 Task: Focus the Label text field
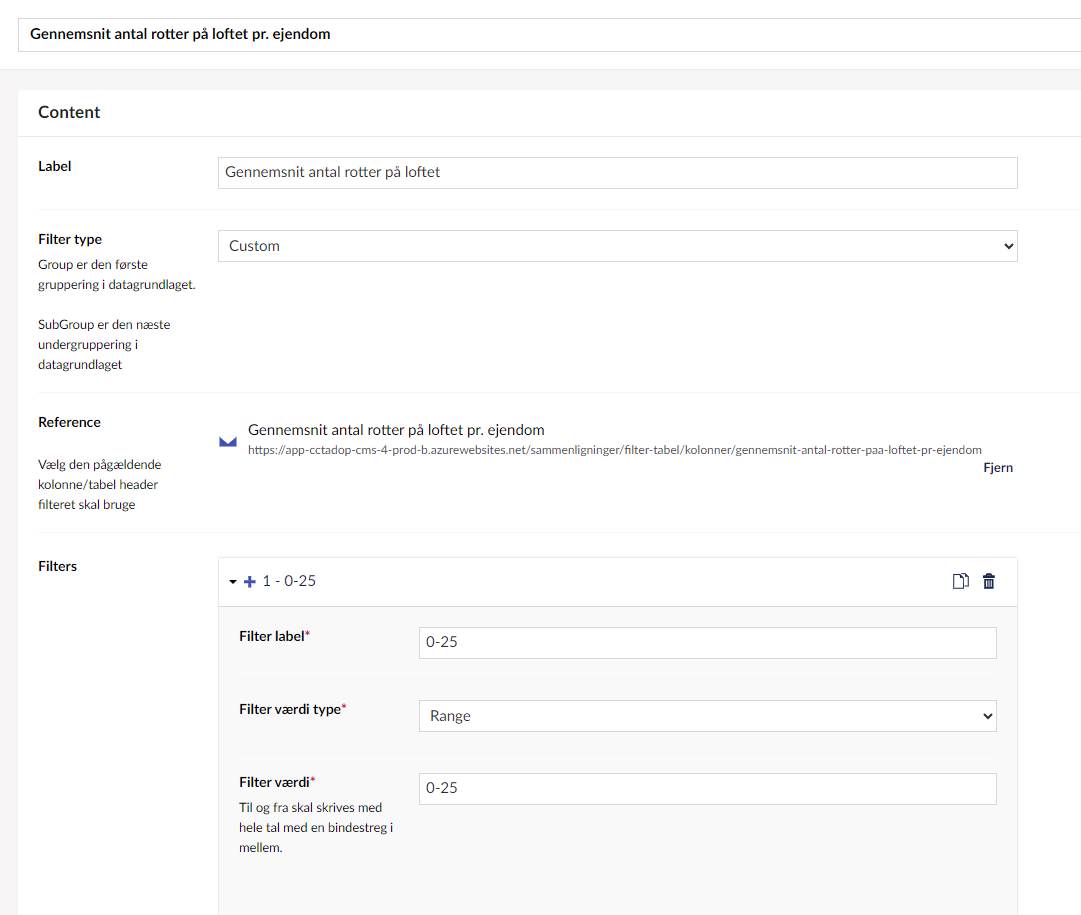click(x=617, y=172)
